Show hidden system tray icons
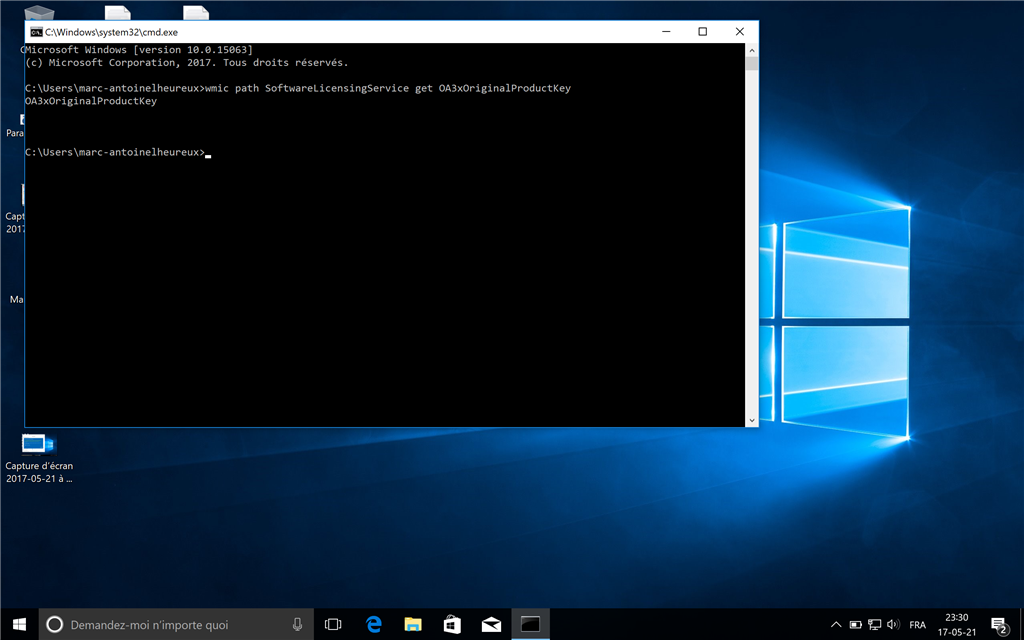The height and width of the screenshot is (640, 1024). [x=836, y=624]
